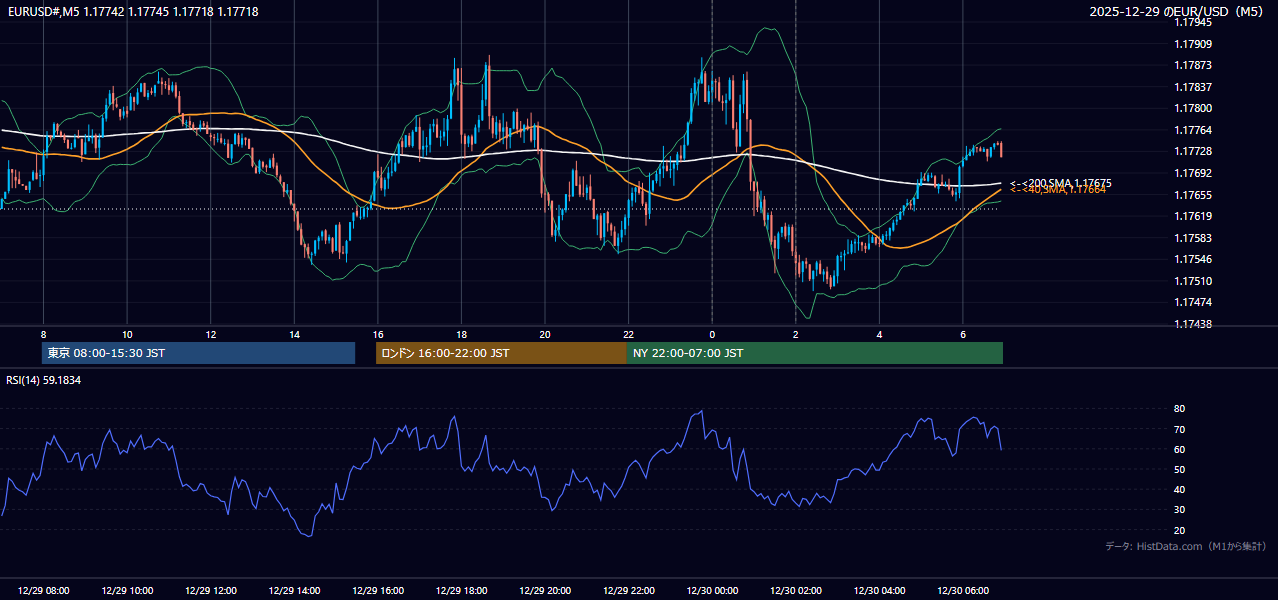Image resolution: width=1278 pixels, height=600 pixels.
Task: Click the 12/29 16:00 date label
Action: pos(378,591)
